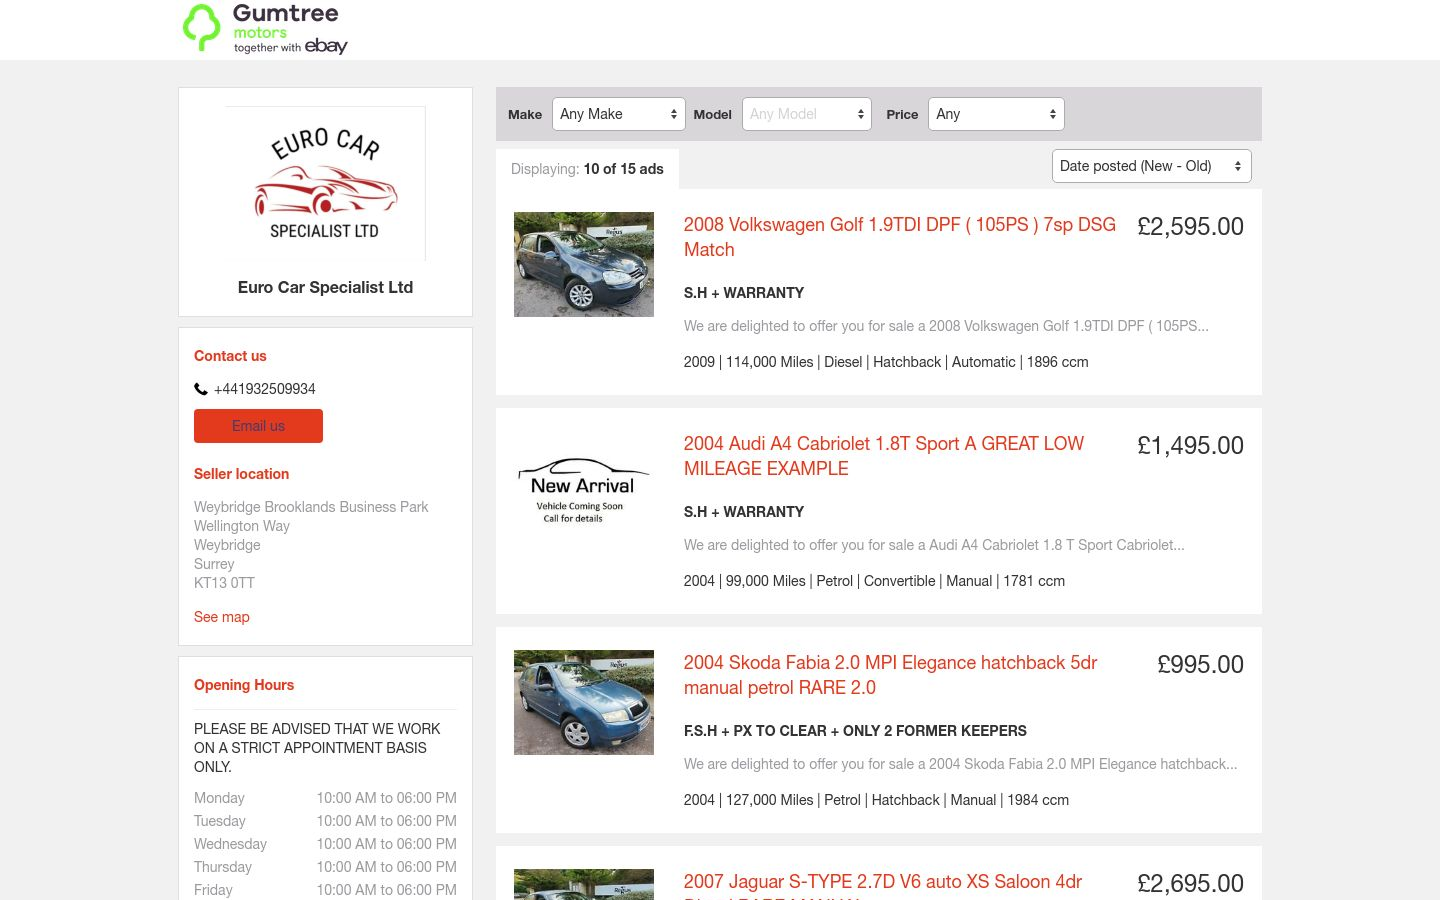Click the Thursday opening hours row

pyautogui.click(x=325, y=867)
